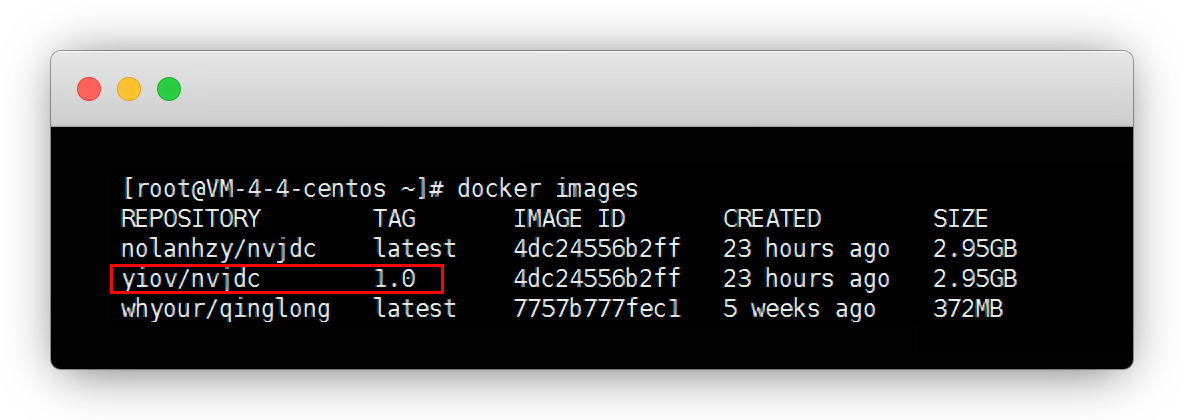The width and height of the screenshot is (1184, 420).
Task: Click the latest tag of nolanhzy/nvjdc
Action: (415, 249)
